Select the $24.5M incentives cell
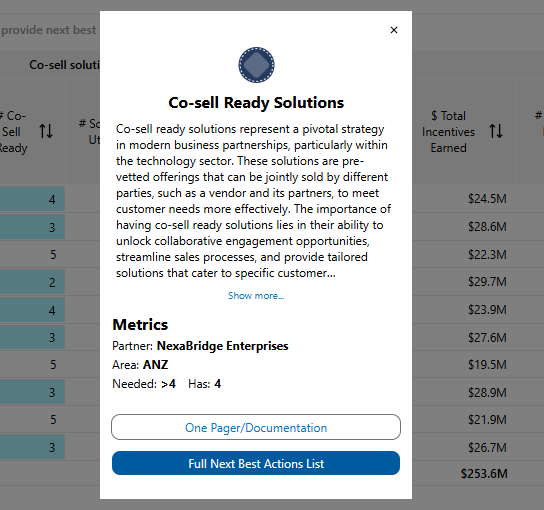544x510 pixels. (487, 199)
